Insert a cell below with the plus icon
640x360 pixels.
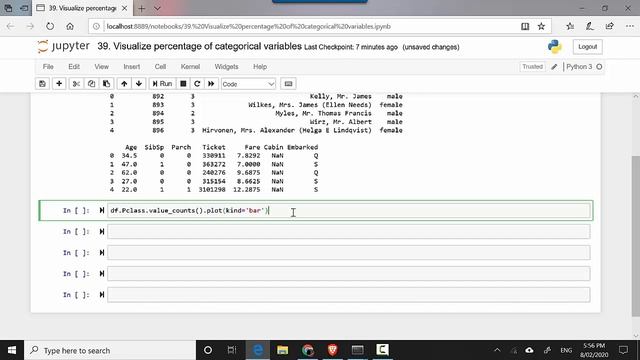(59, 84)
